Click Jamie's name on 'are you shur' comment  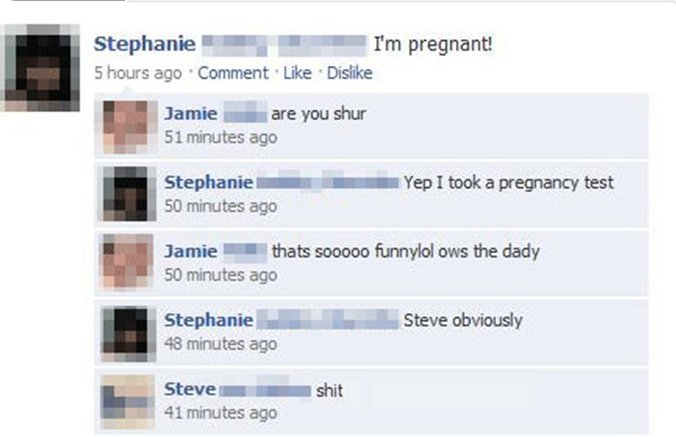point(191,114)
